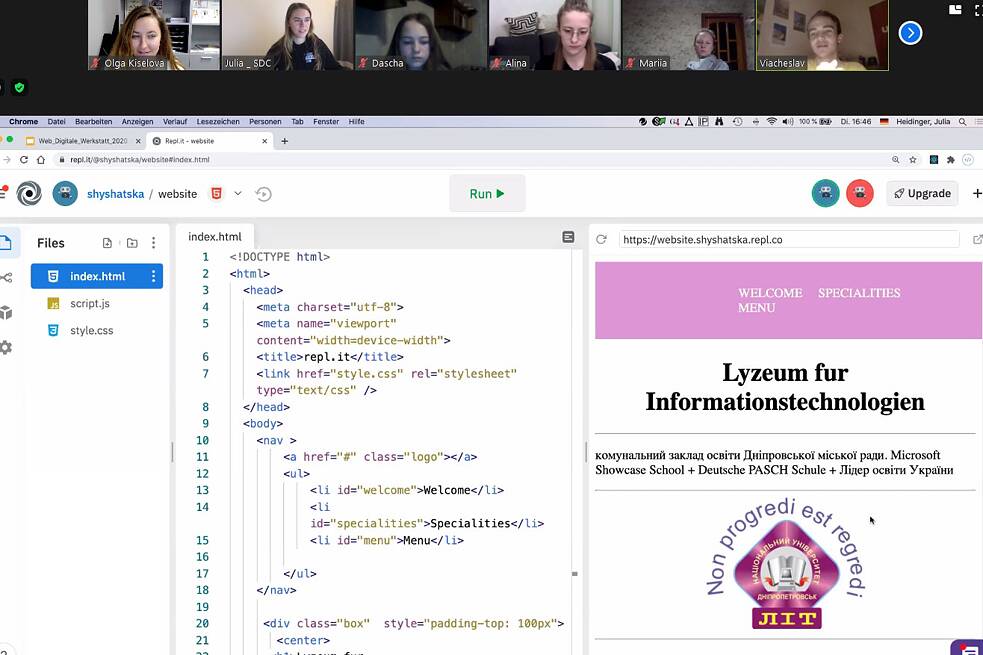Open the index.html file options menu
The width and height of the screenshot is (983, 655).
[154, 276]
